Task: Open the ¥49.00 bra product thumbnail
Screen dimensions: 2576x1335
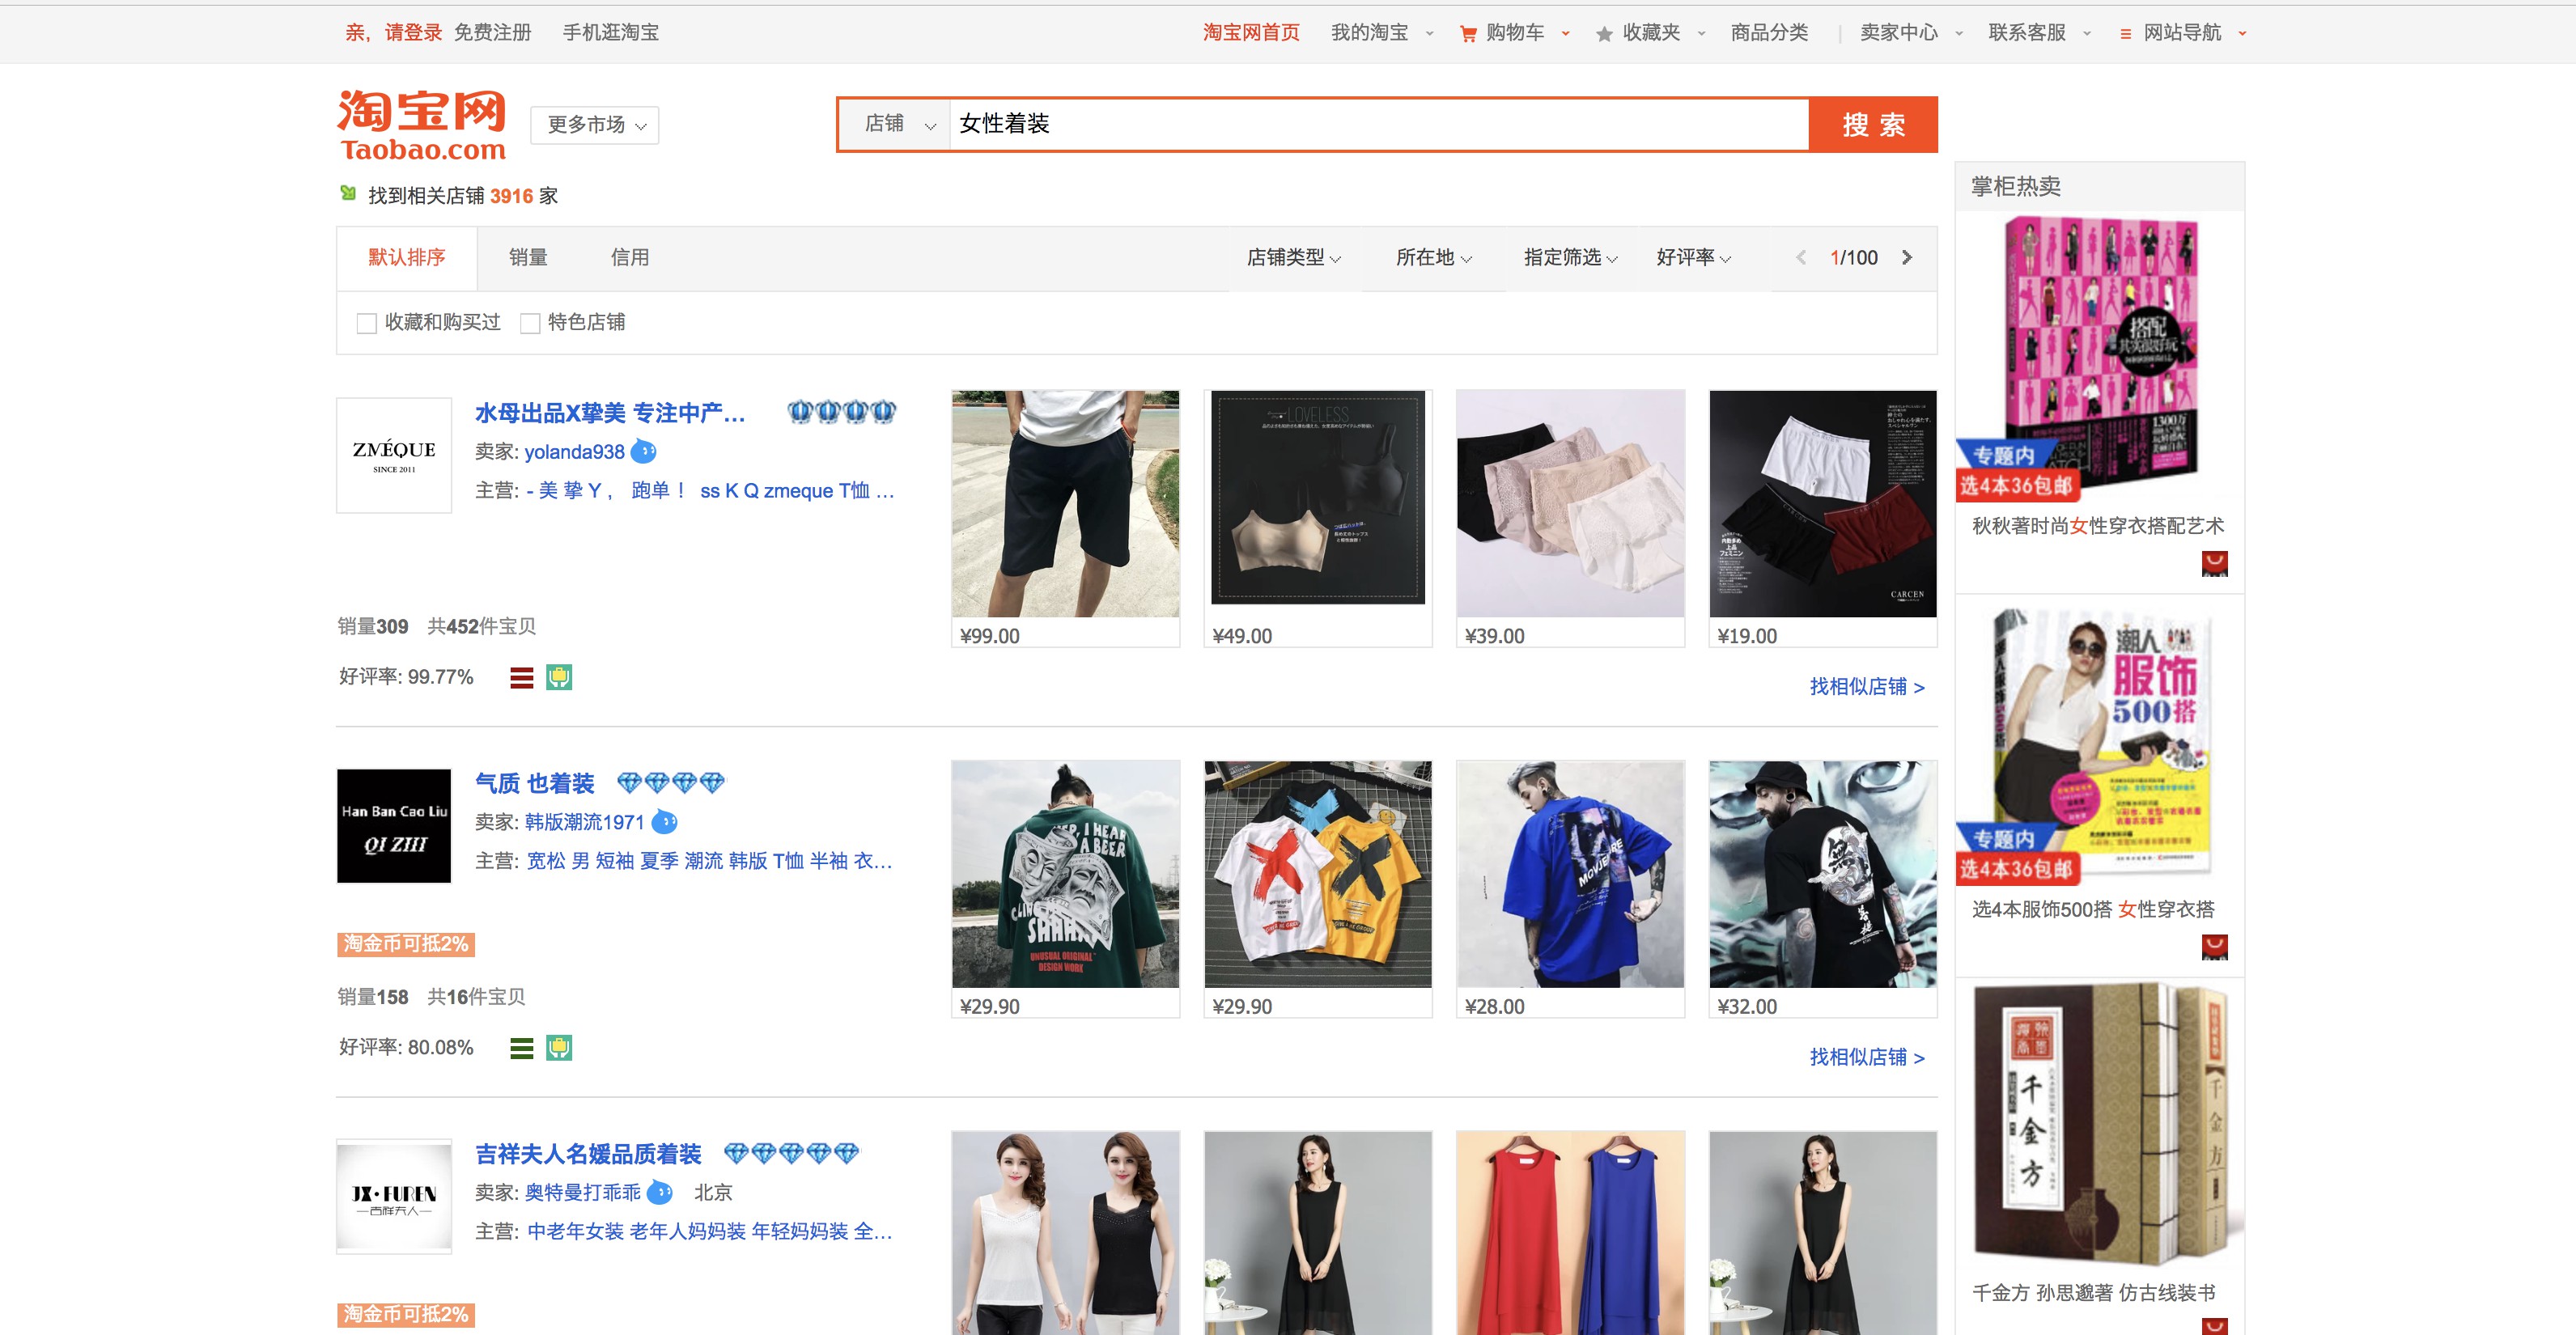Action: tap(1317, 504)
